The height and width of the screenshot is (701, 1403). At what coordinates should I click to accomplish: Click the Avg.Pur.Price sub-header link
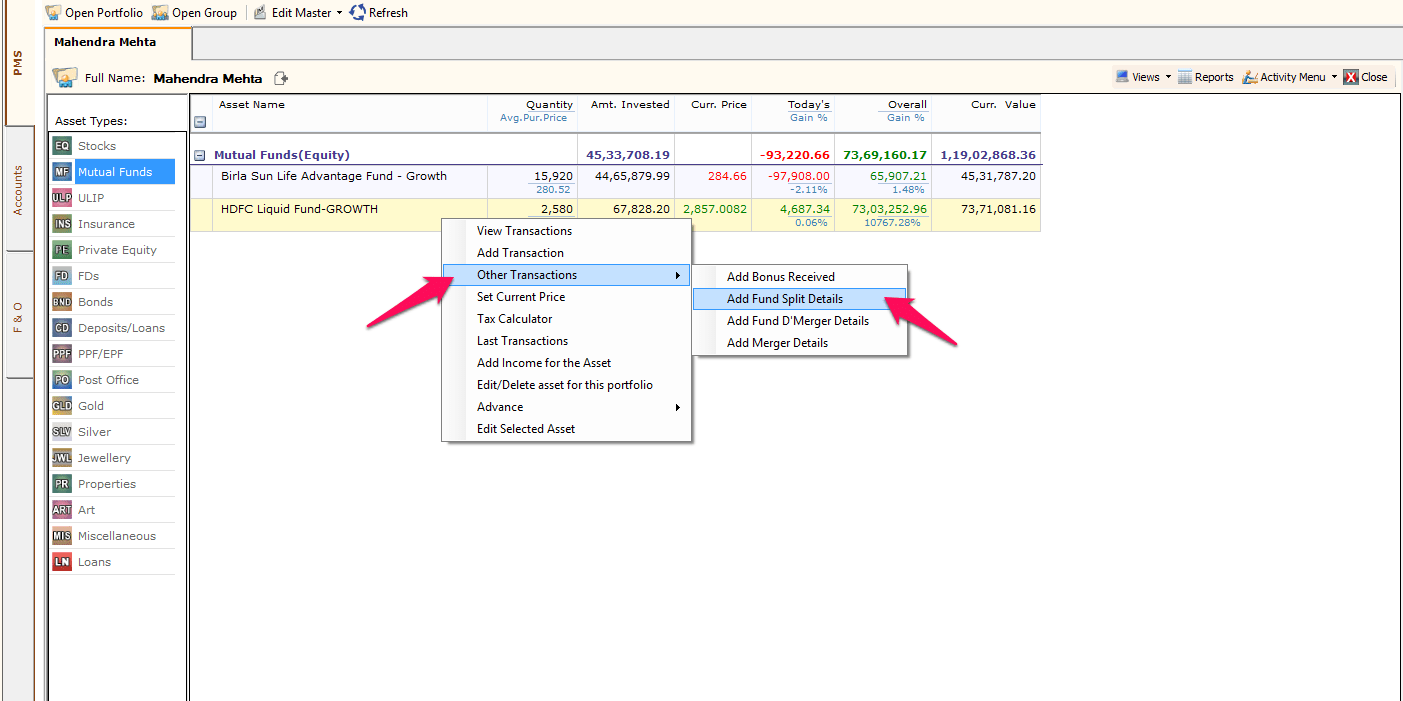coord(533,118)
